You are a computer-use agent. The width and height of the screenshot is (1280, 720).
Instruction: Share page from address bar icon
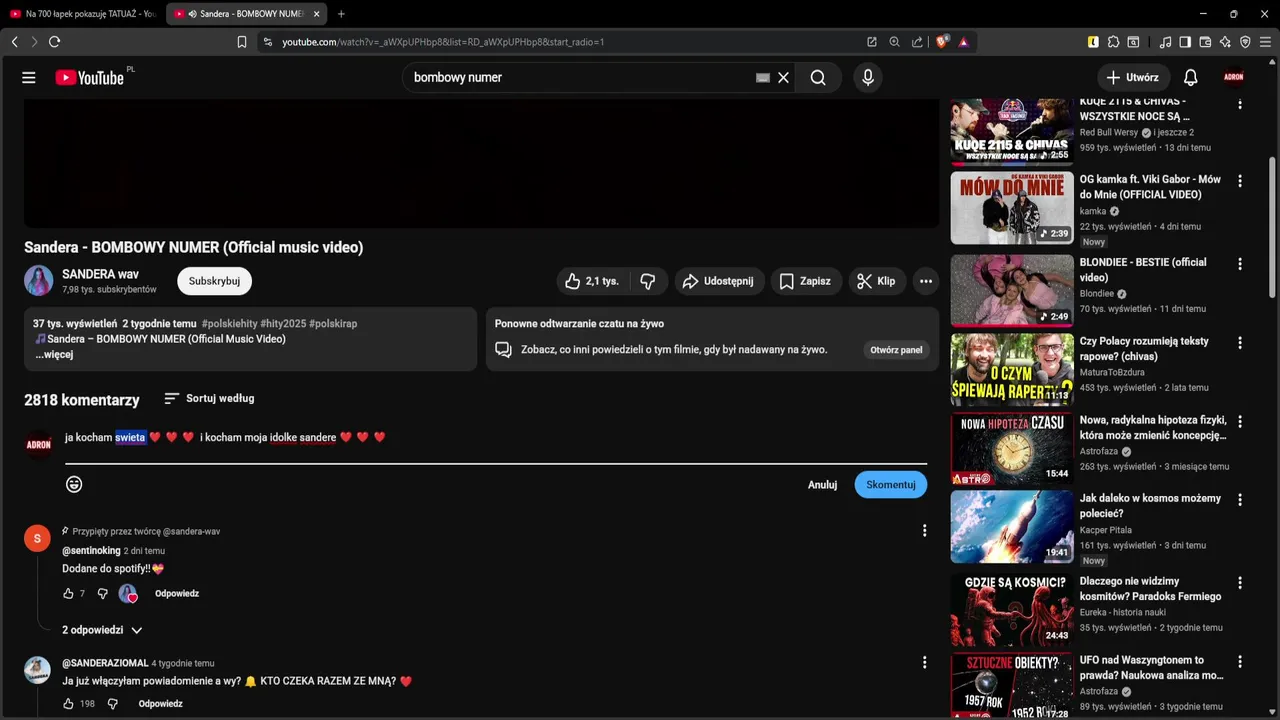click(x=917, y=42)
